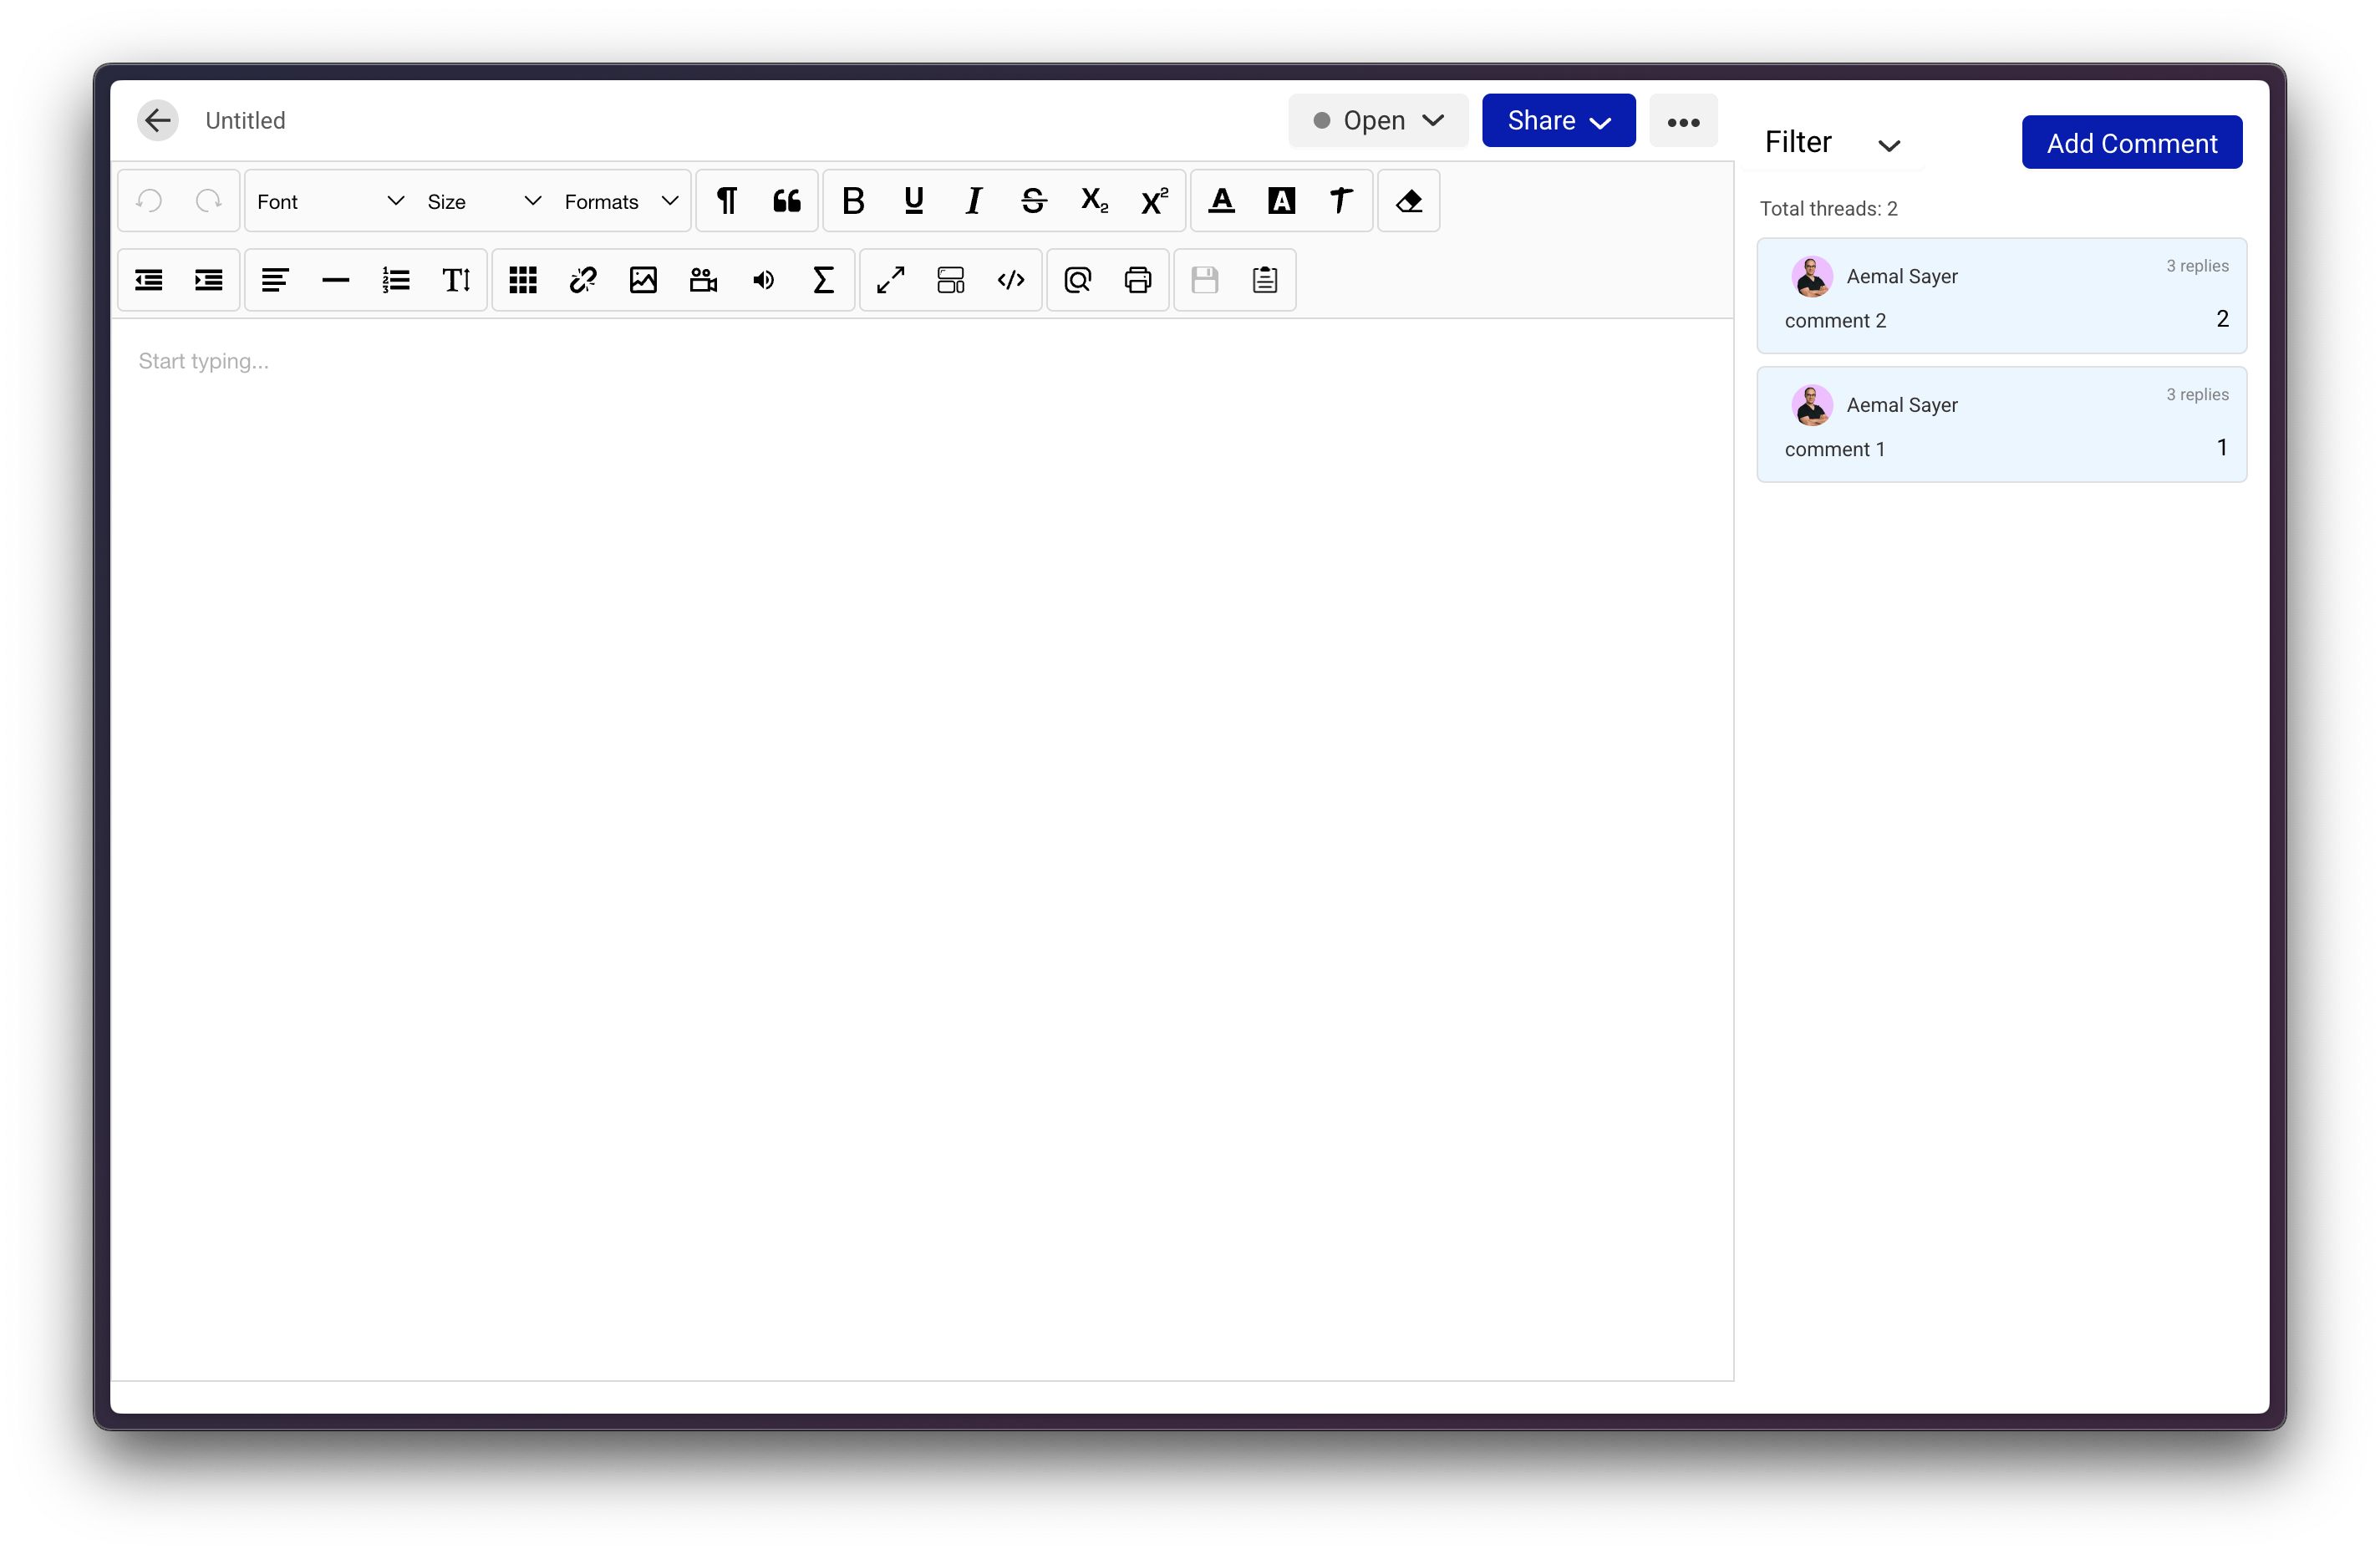Open the Size dropdown
Viewport: 2380px width, 1554px height.
[483, 202]
